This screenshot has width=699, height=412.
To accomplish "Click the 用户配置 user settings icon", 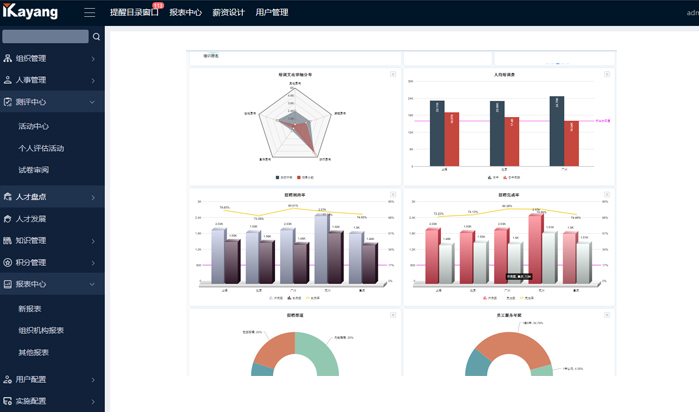I will (x=8, y=379).
